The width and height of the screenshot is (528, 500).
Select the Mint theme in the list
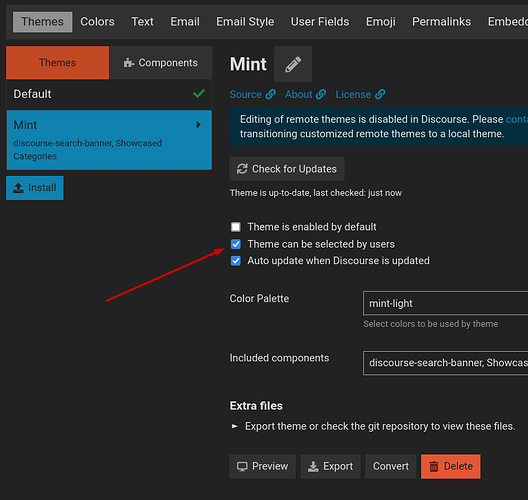click(x=109, y=140)
